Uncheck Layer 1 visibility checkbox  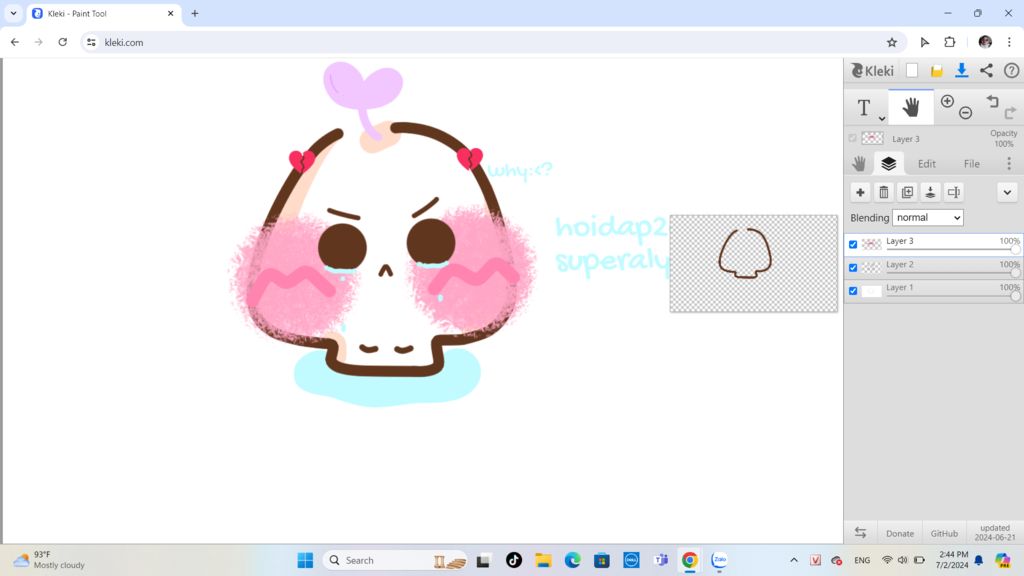click(853, 291)
